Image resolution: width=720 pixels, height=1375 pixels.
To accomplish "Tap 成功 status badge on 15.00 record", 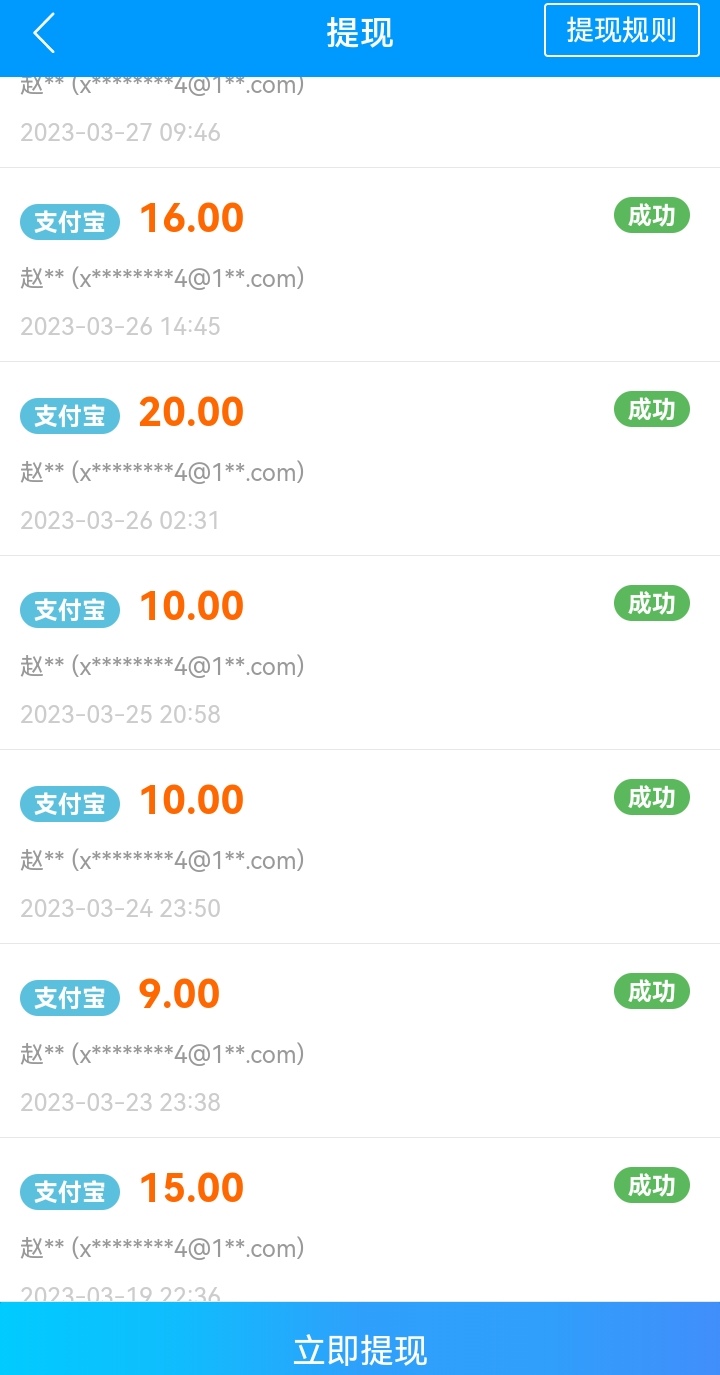I will click(x=651, y=1185).
